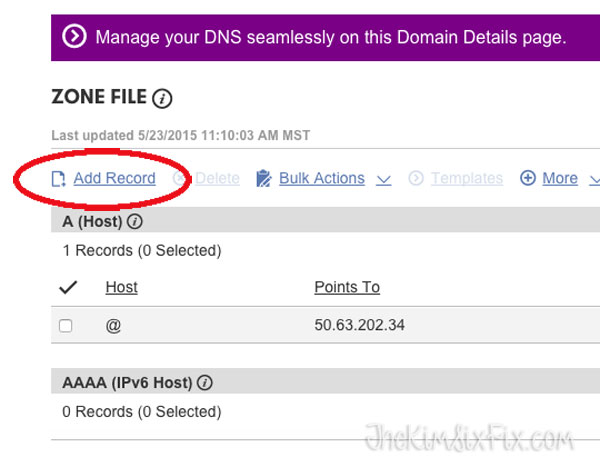Sort records by Host column header

121,288
